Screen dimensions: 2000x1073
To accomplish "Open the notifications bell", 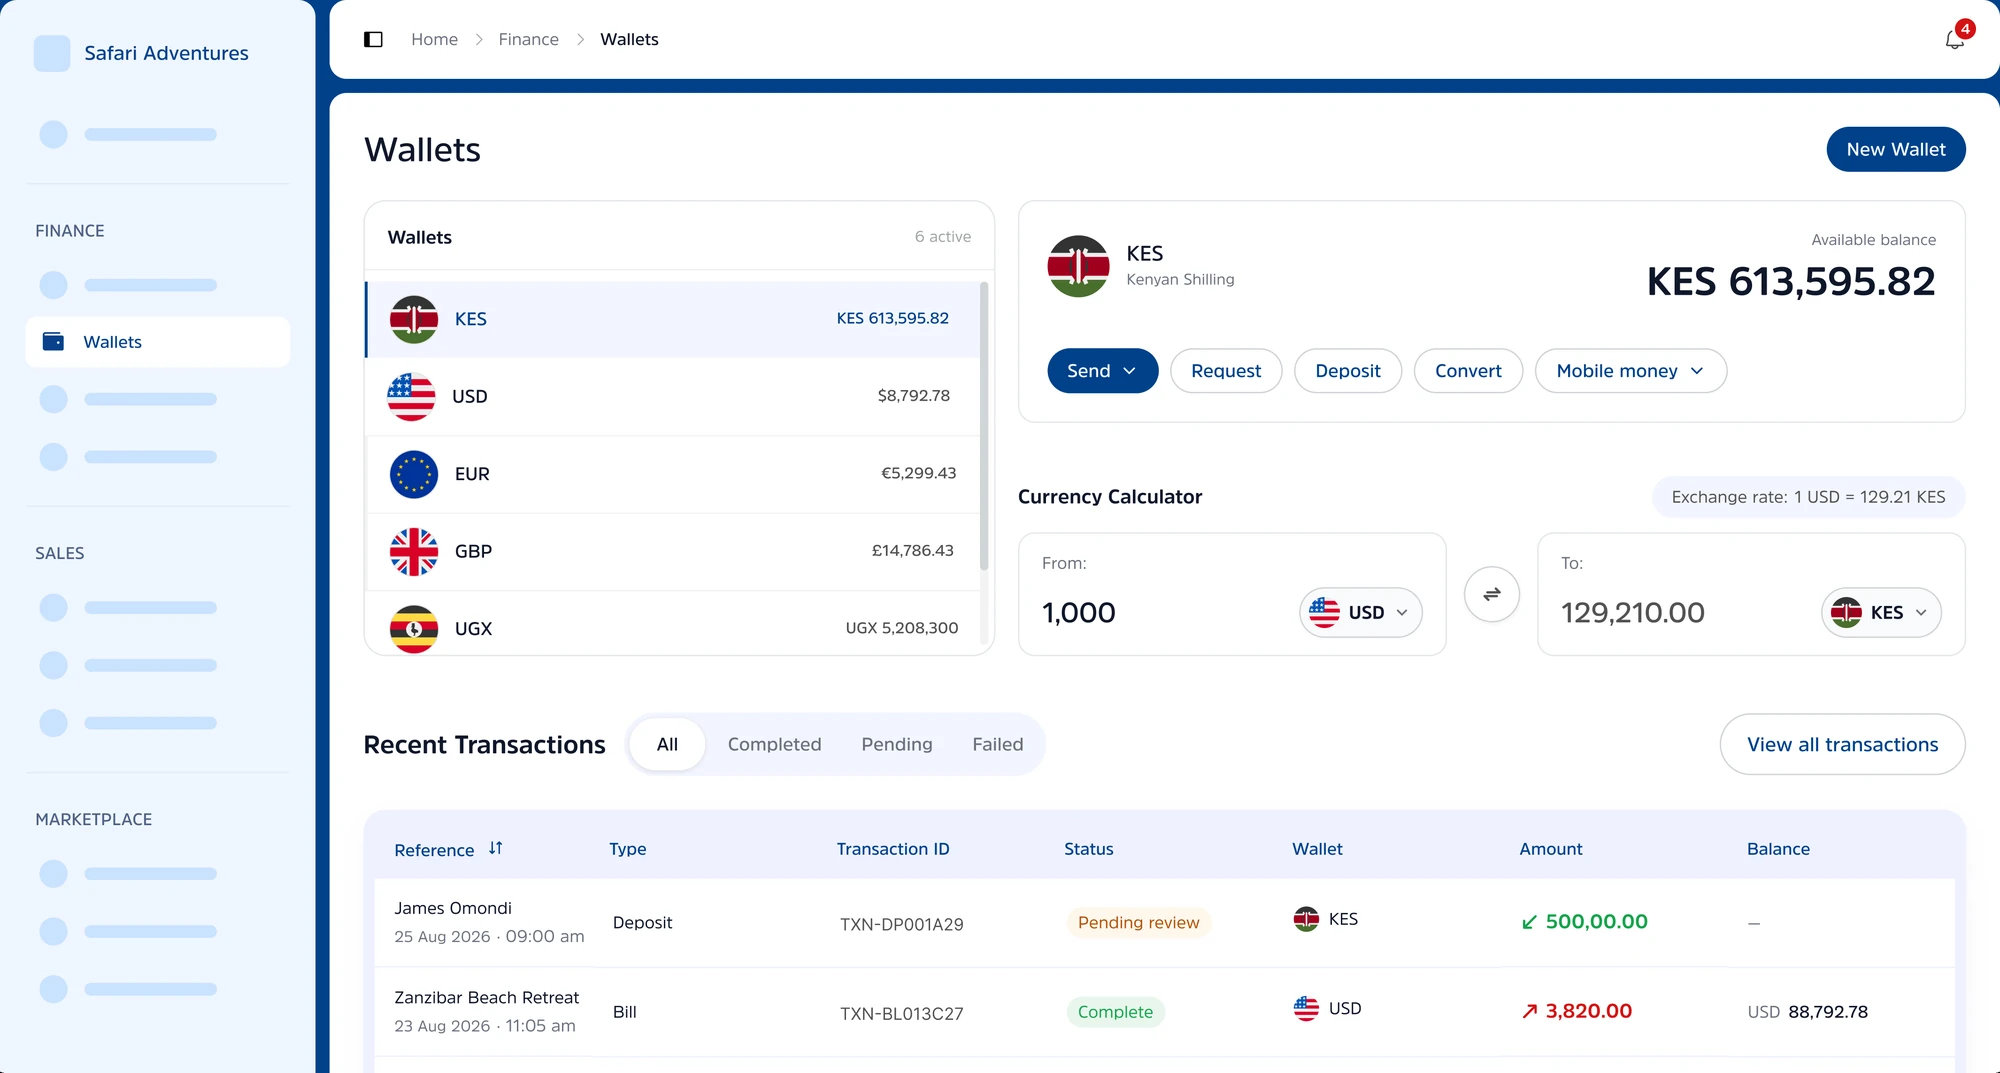I will [1955, 39].
